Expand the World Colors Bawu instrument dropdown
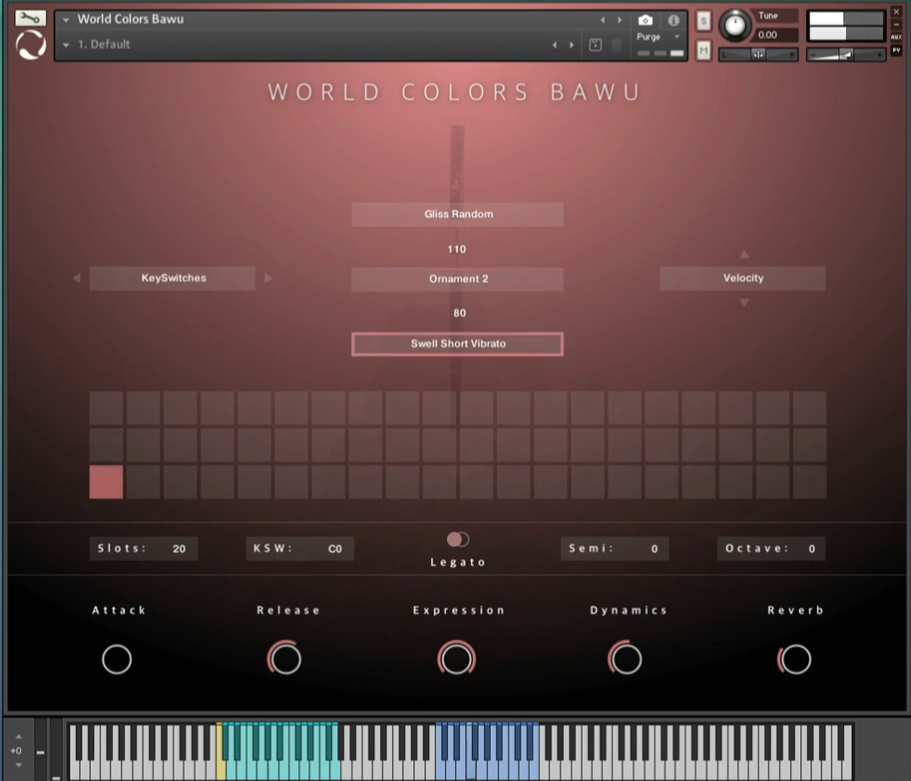The height and width of the screenshot is (781, 911). point(66,20)
